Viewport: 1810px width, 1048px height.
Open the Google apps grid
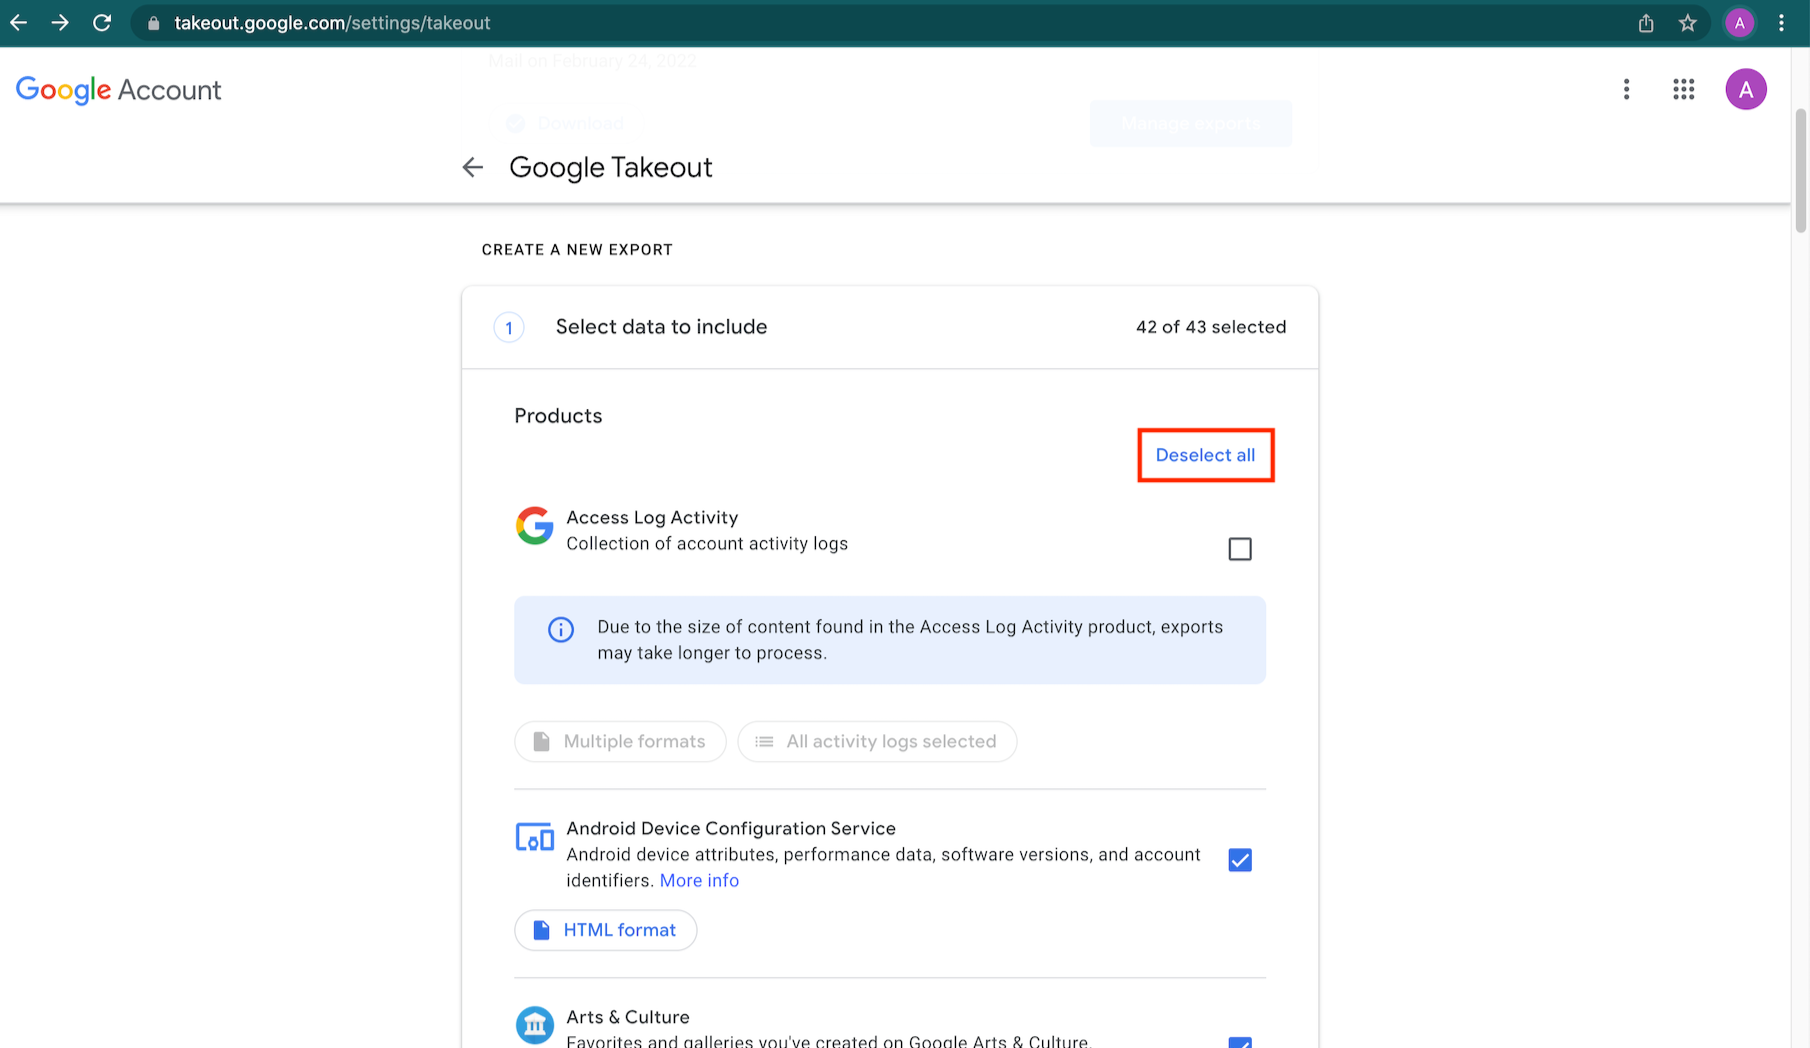pos(1684,90)
